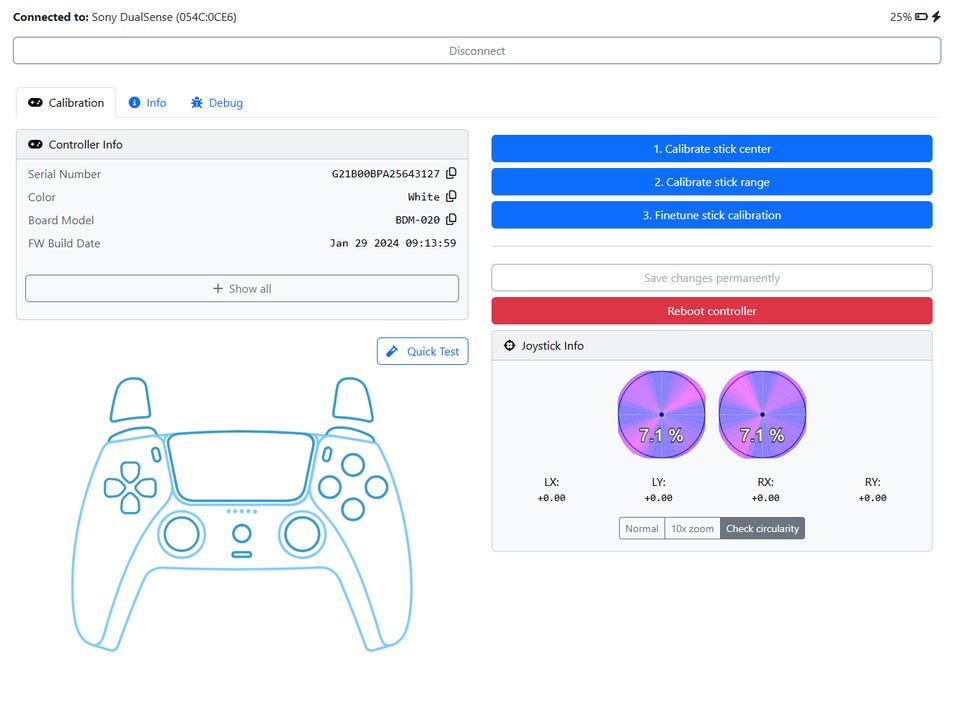Copy the White color value icon
Screen dimensions: 960x721
(x=451, y=196)
